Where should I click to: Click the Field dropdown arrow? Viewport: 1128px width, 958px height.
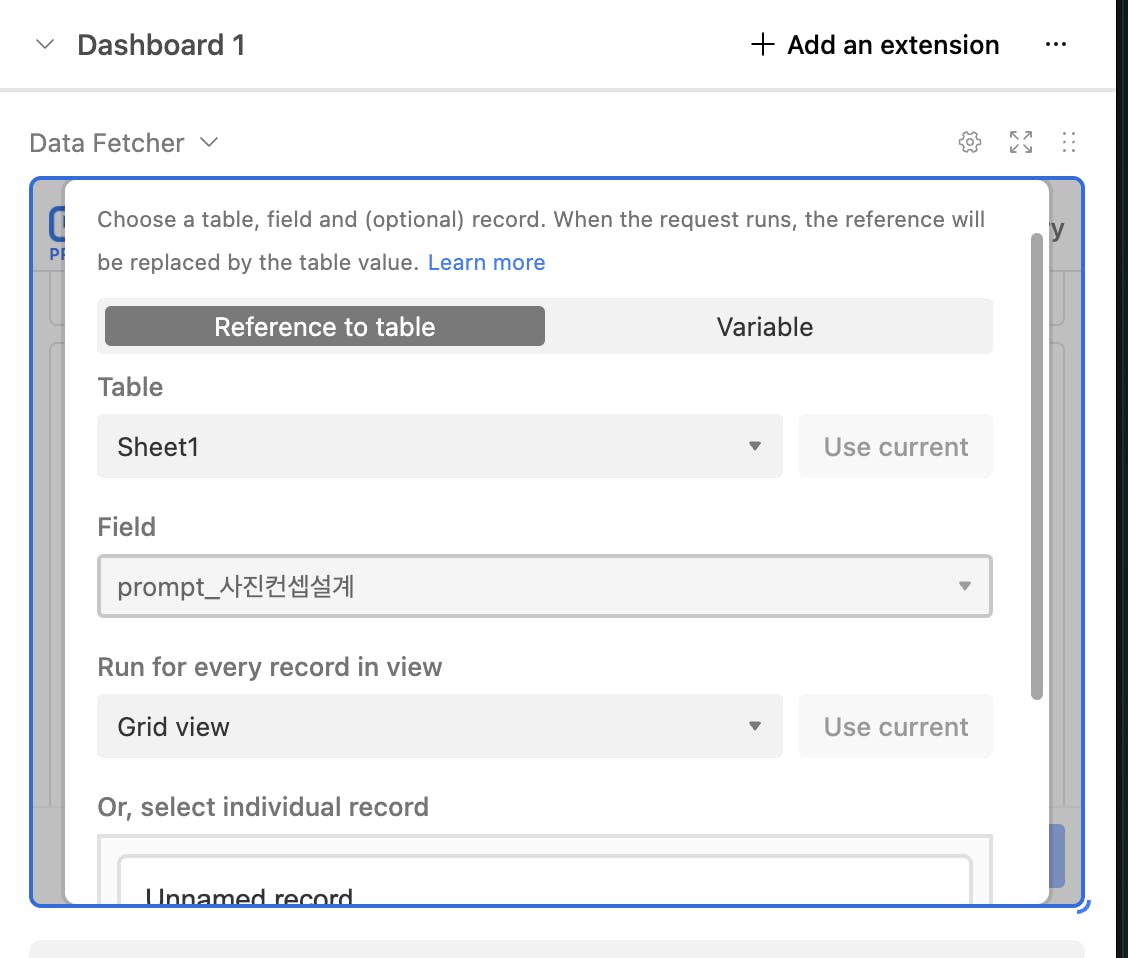[965, 586]
